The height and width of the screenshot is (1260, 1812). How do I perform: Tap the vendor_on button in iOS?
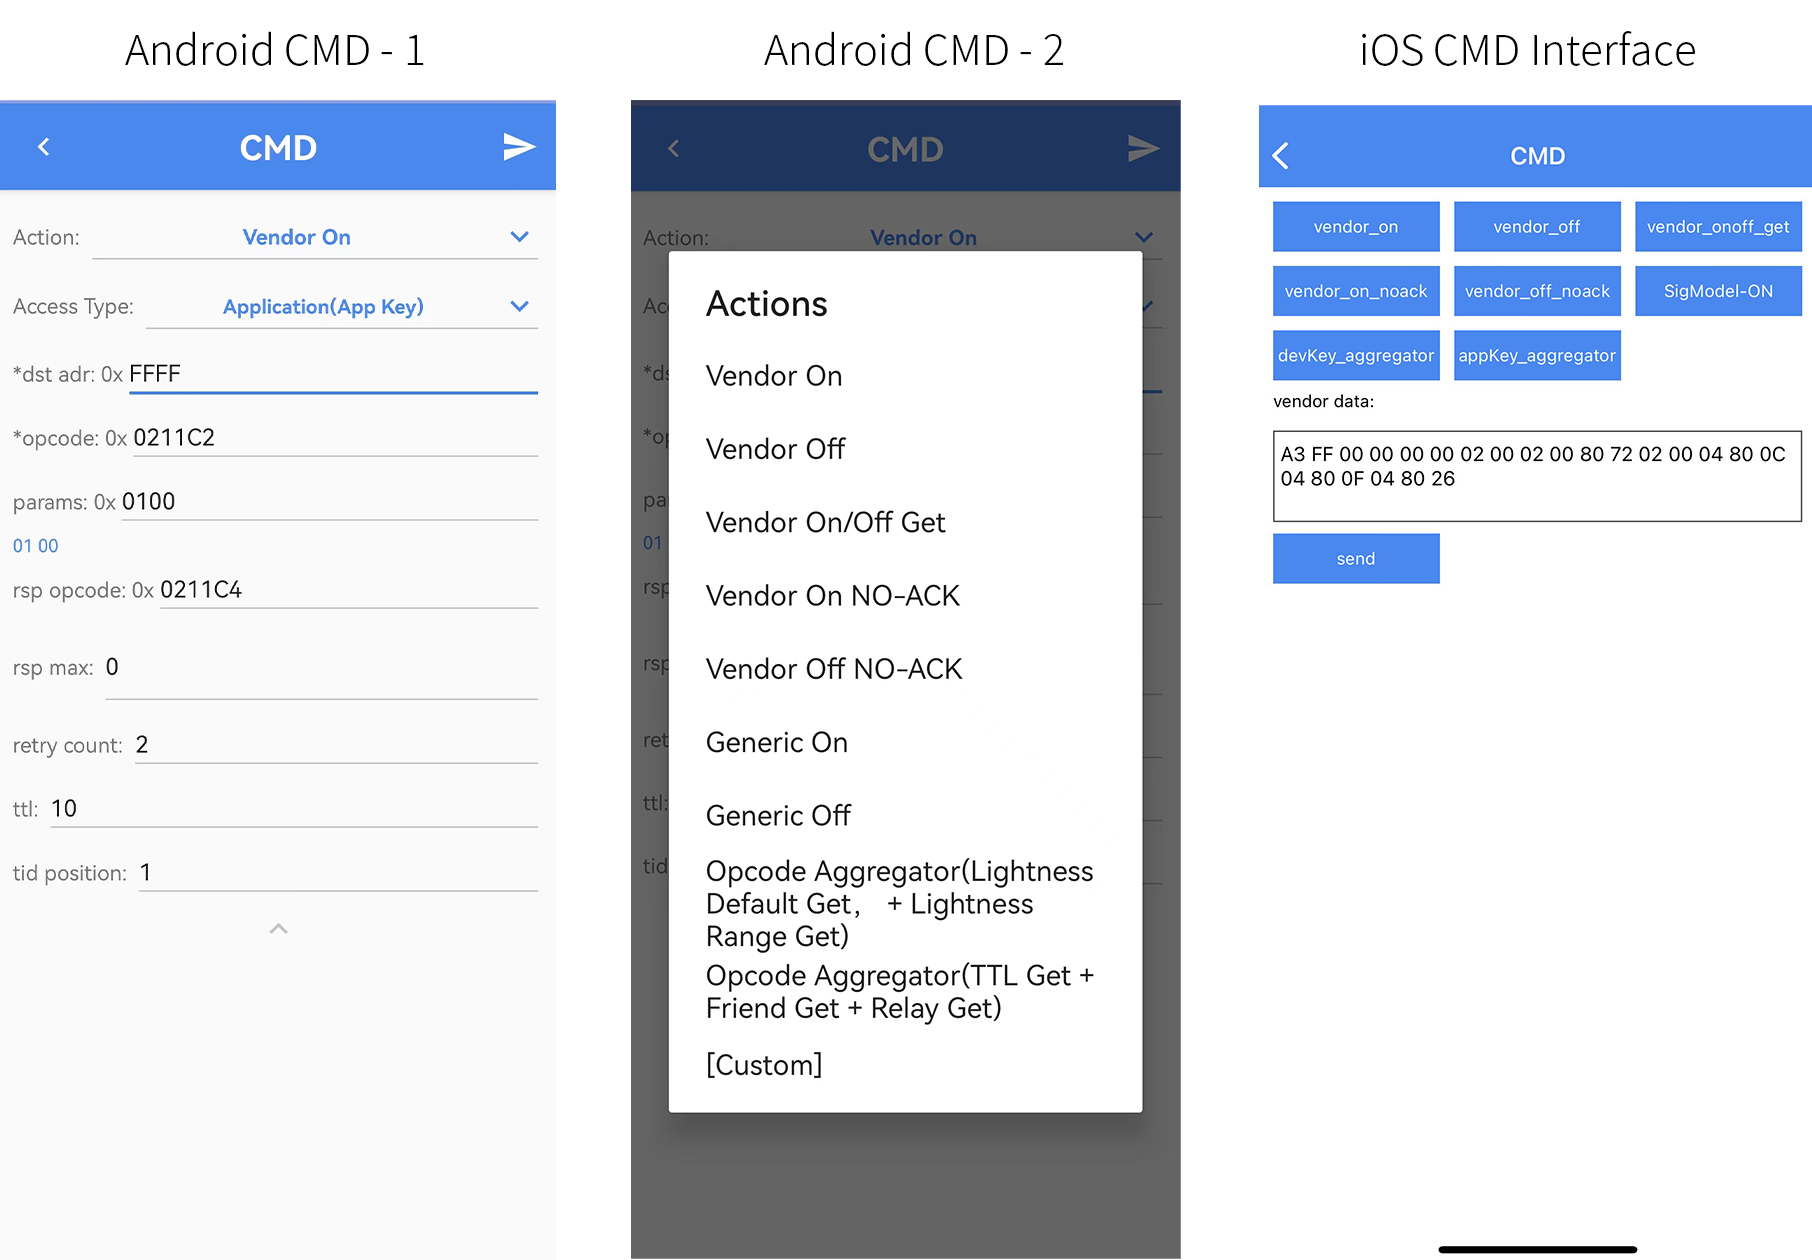click(1356, 227)
